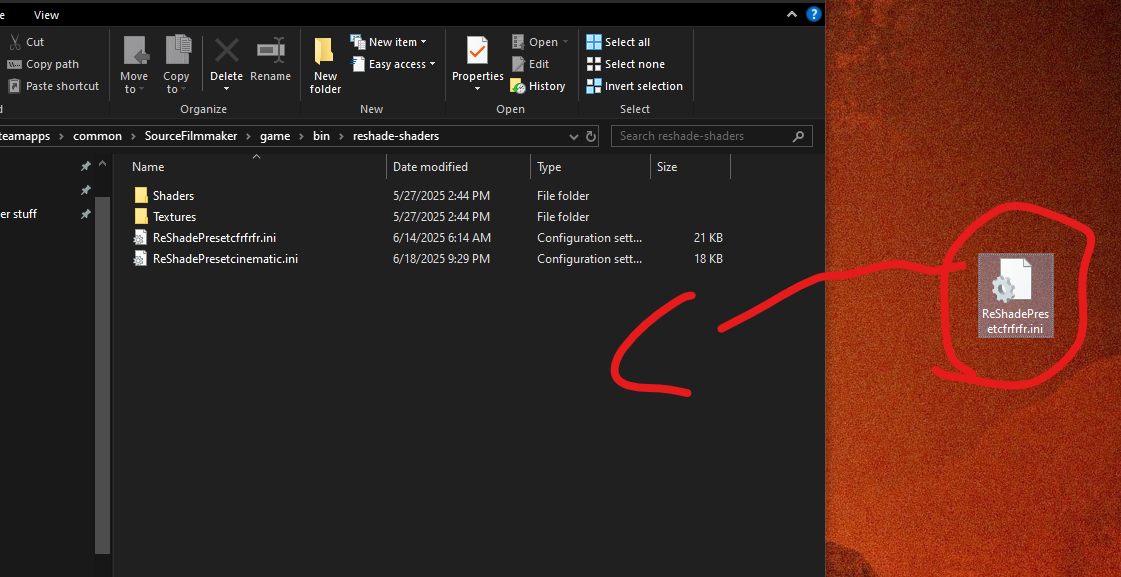Open the Copy to menu button
The height and width of the screenshot is (577, 1121).
point(176,64)
